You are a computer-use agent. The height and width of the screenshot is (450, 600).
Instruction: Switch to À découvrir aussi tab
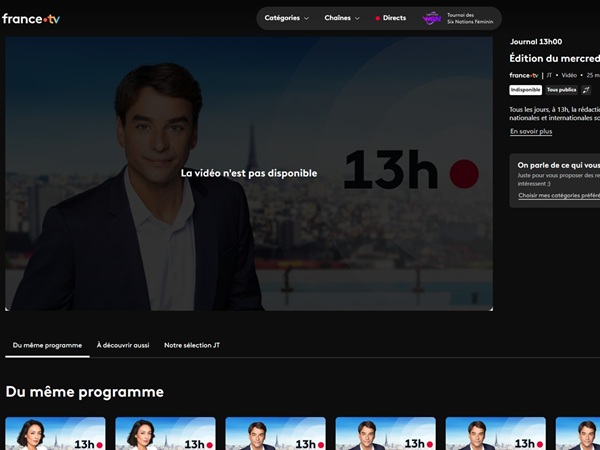click(123, 345)
